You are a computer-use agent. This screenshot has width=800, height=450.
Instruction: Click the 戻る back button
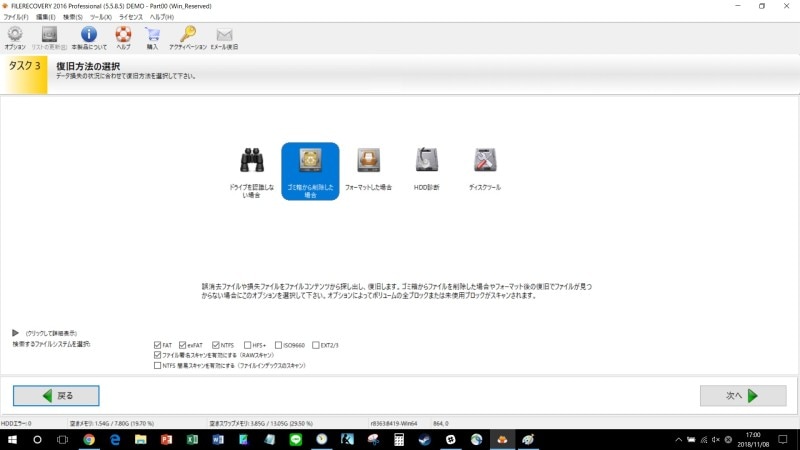click(x=56, y=395)
